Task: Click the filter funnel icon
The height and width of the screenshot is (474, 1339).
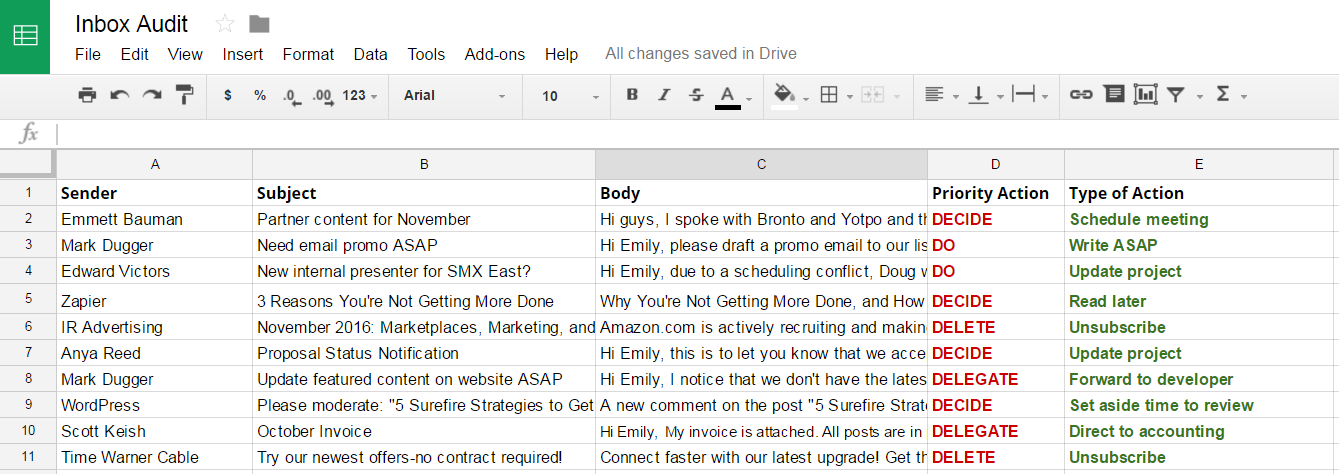Action: click(1176, 95)
